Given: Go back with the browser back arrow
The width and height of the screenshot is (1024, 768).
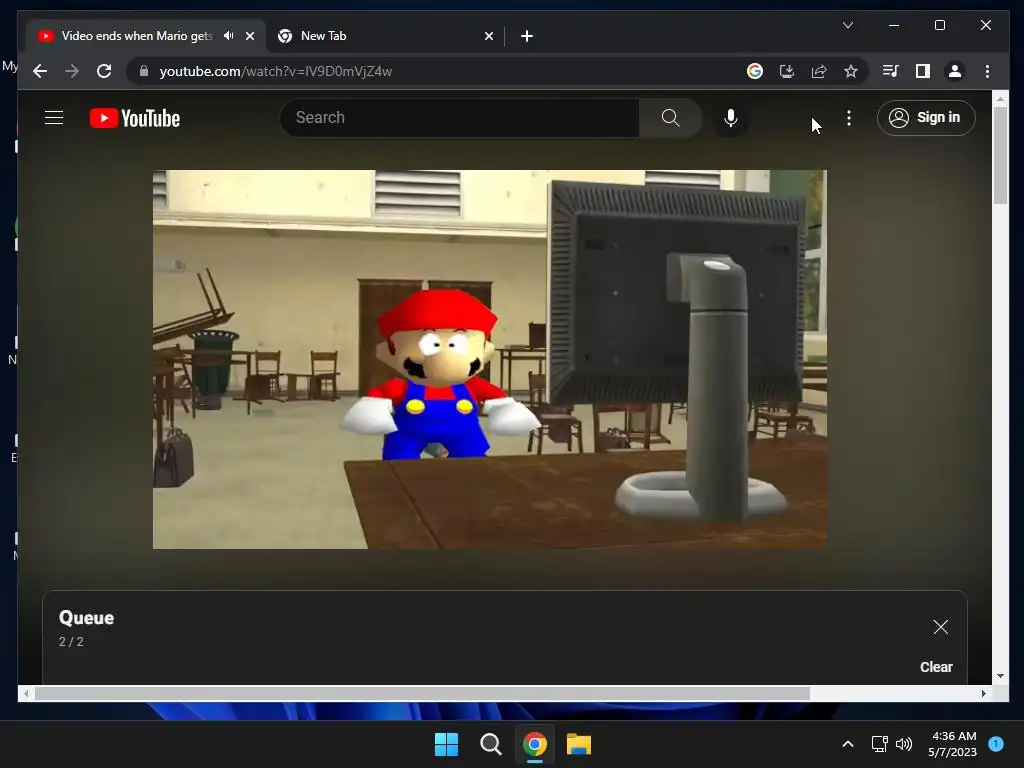Looking at the screenshot, I should [40, 71].
